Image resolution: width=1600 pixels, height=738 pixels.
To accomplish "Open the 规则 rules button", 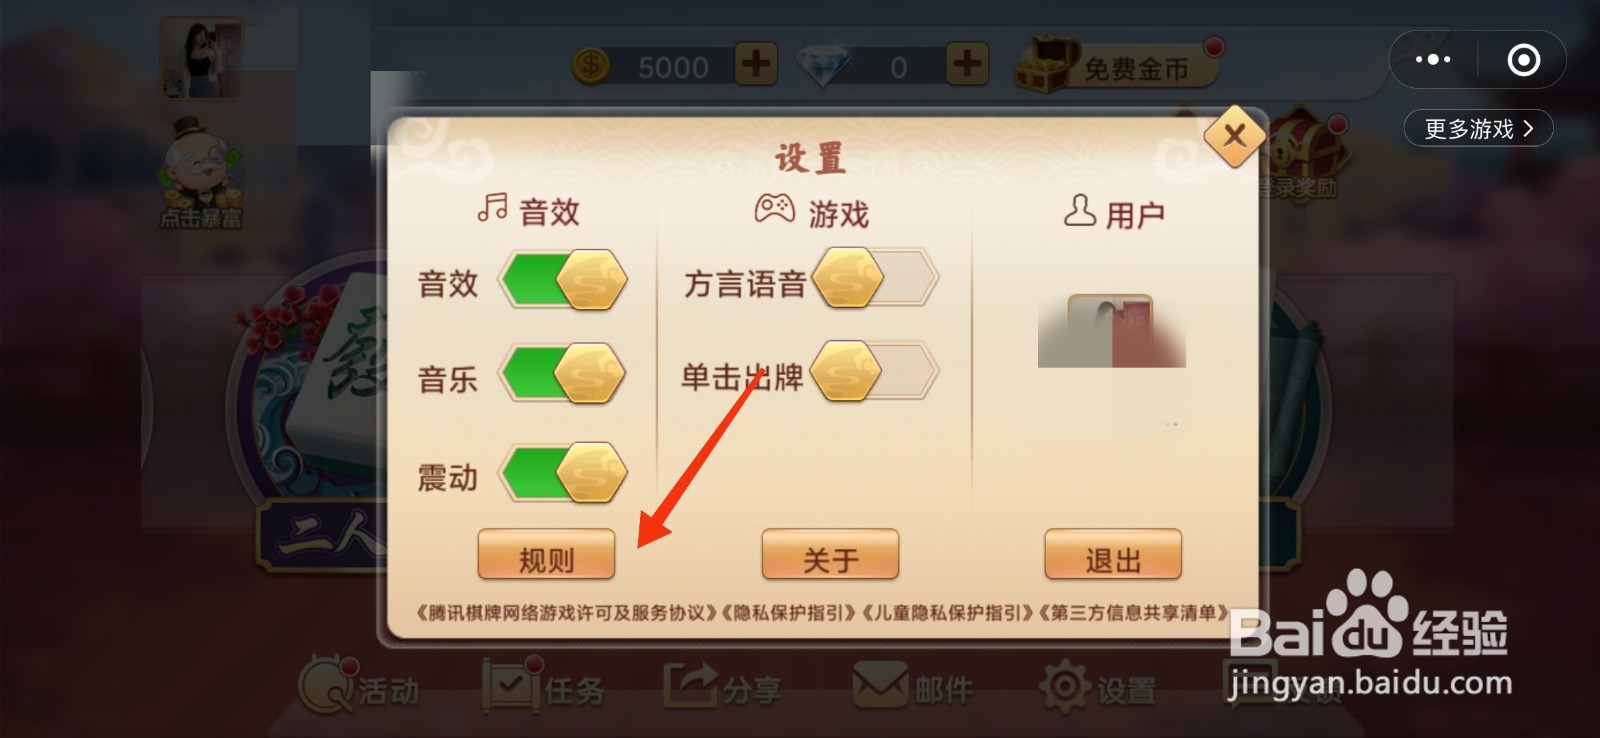I will (x=546, y=555).
